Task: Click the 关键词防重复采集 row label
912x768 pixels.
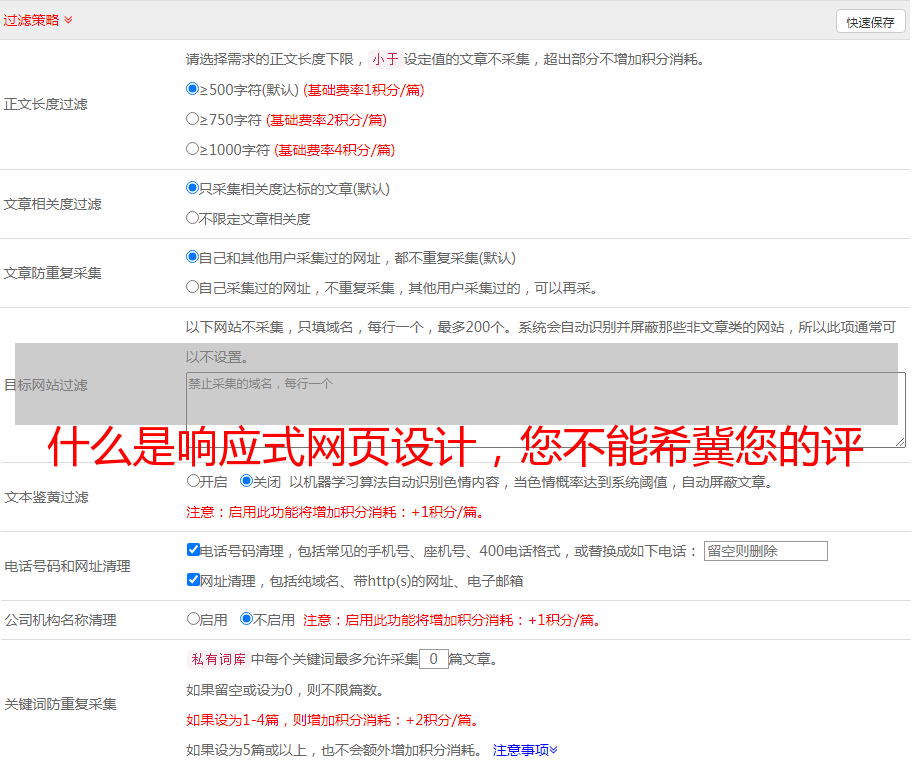Action: pos(60,704)
